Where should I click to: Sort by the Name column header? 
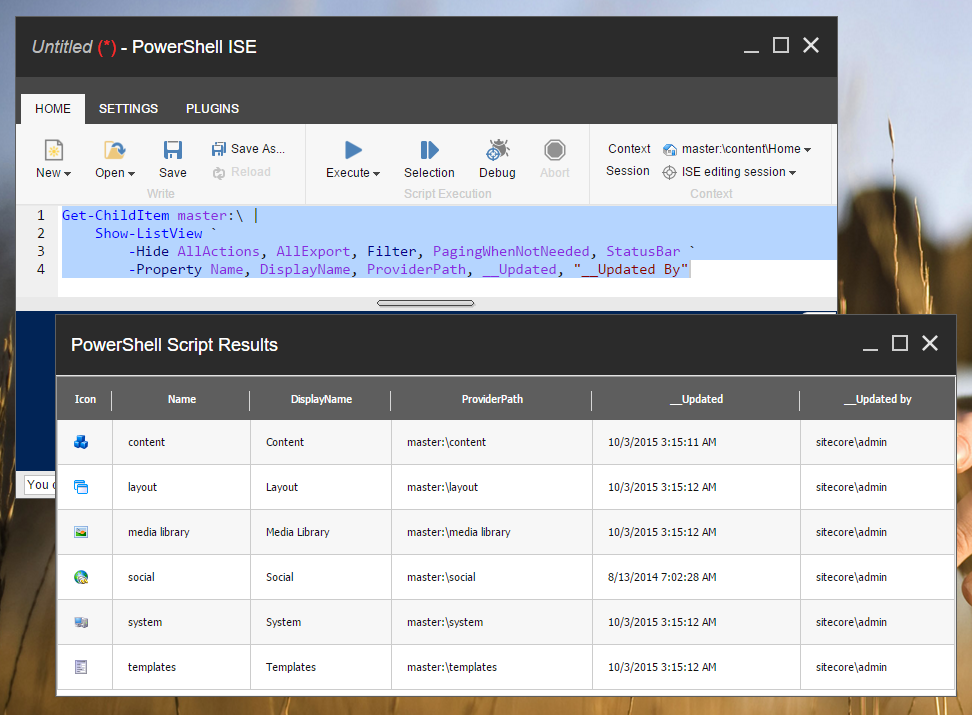[182, 399]
